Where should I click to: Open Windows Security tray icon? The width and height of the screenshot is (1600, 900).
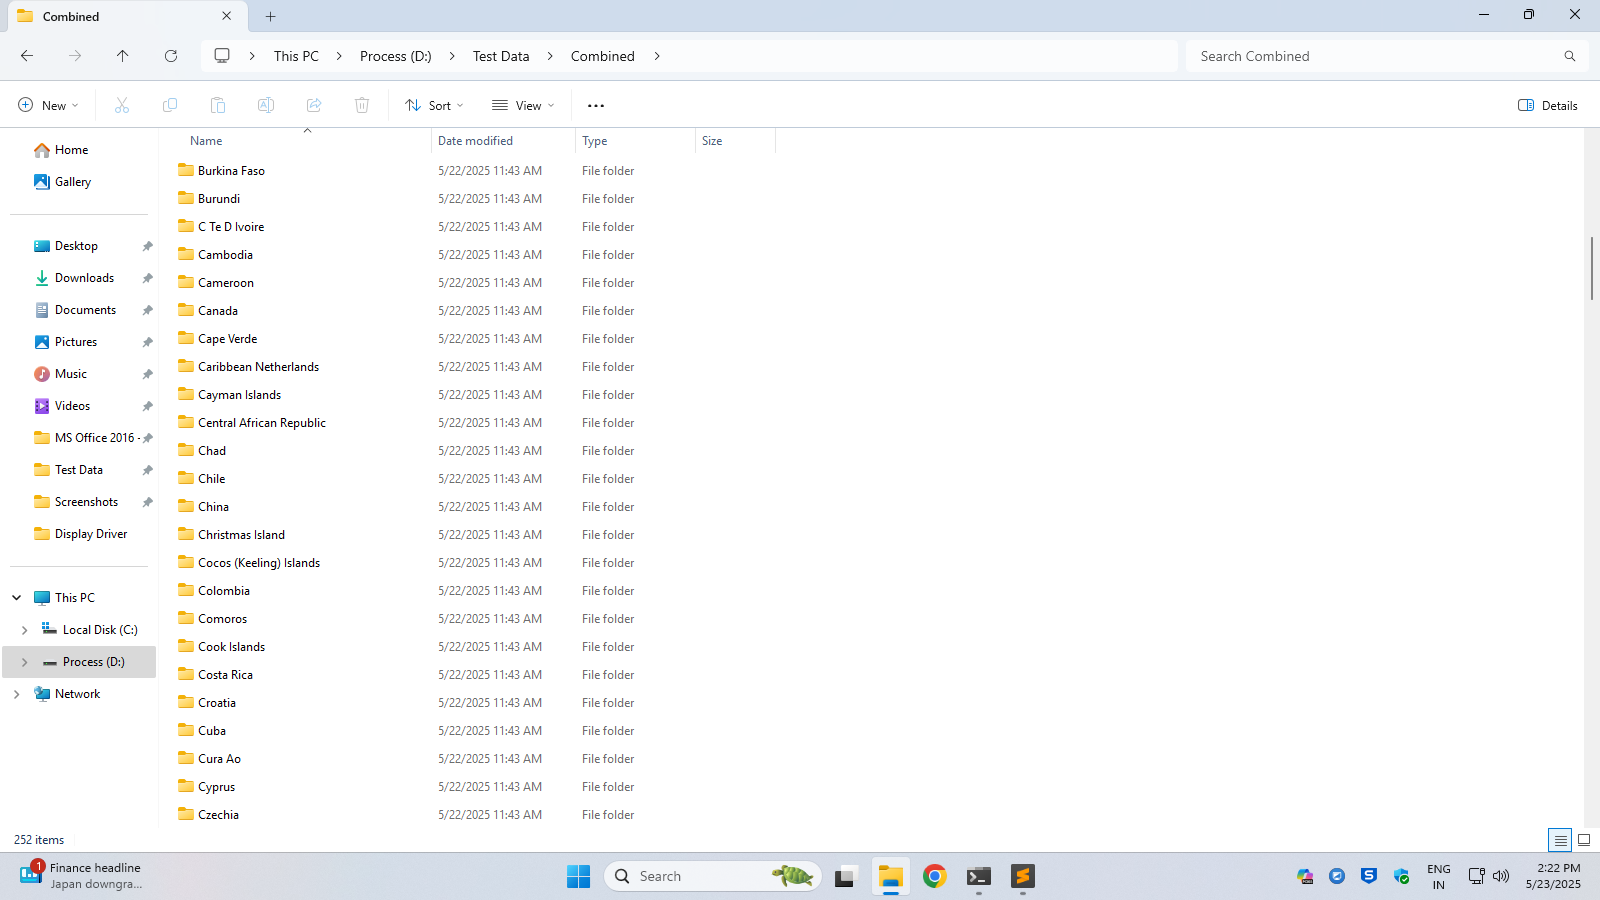point(1401,876)
